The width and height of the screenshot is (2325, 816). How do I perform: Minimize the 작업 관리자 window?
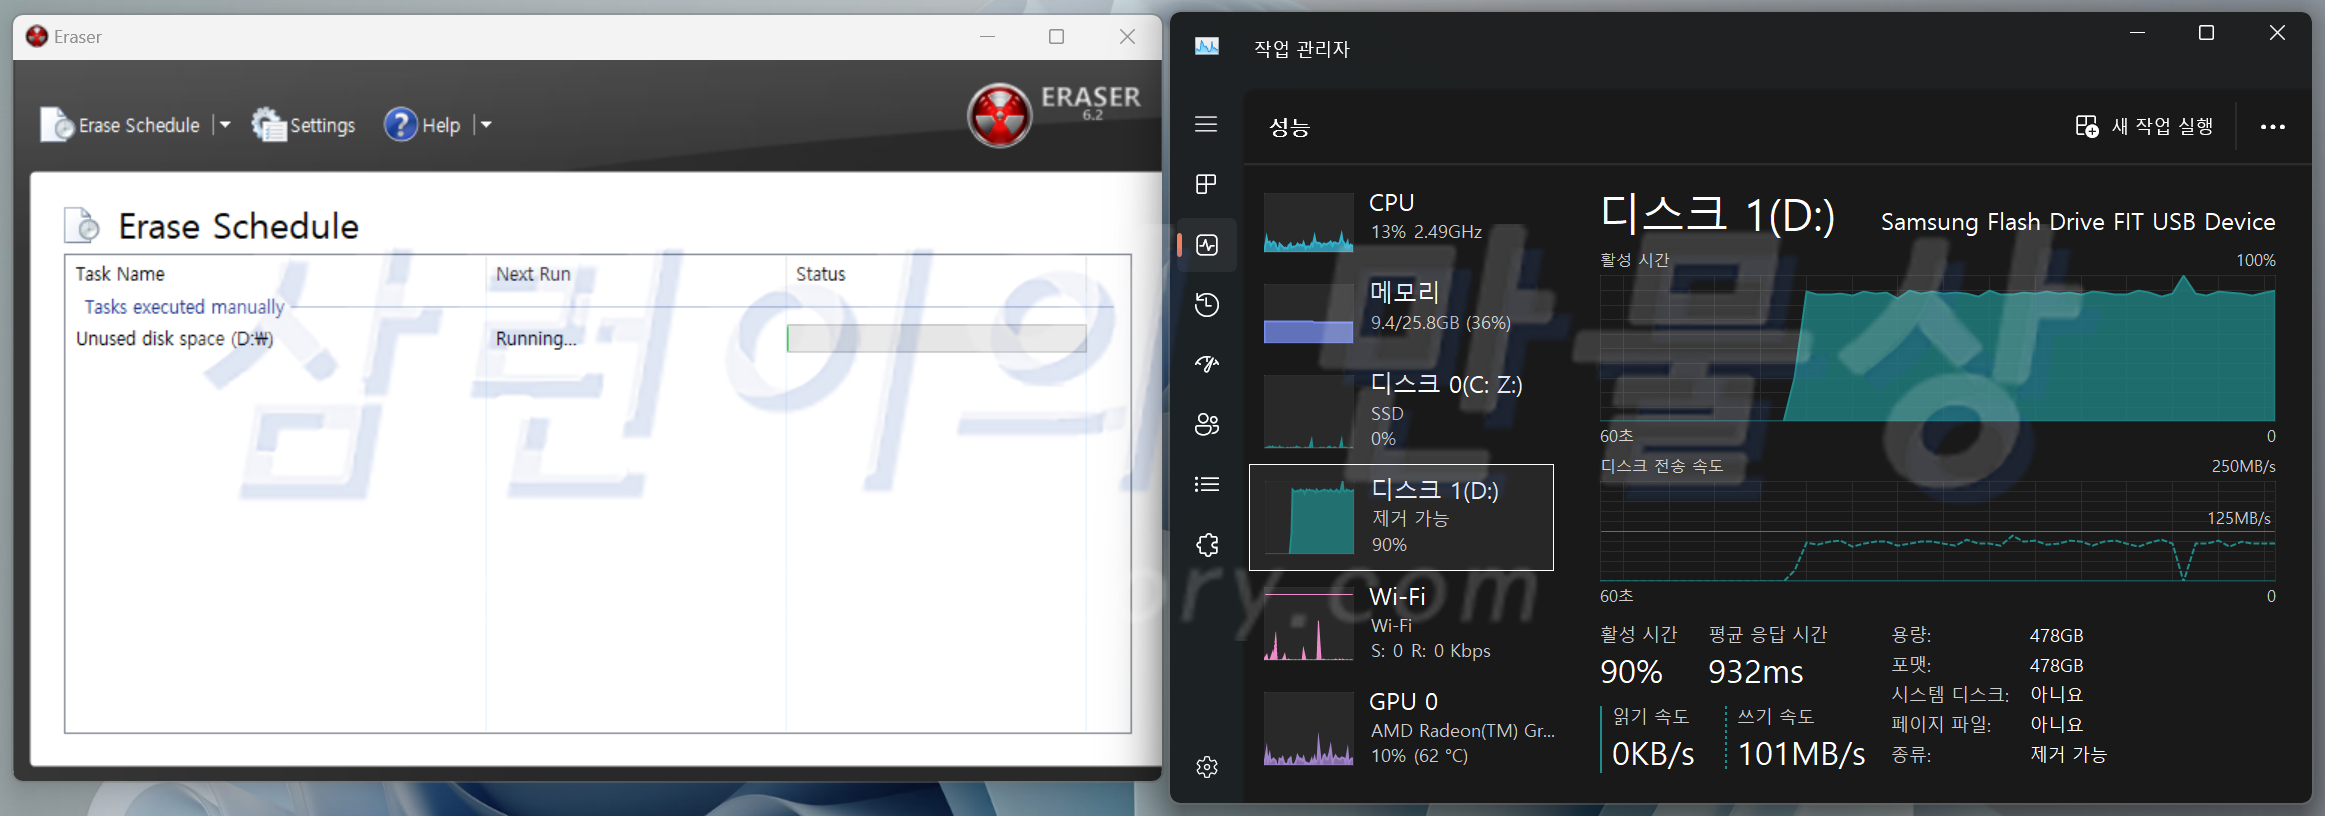[x=2137, y=33]
